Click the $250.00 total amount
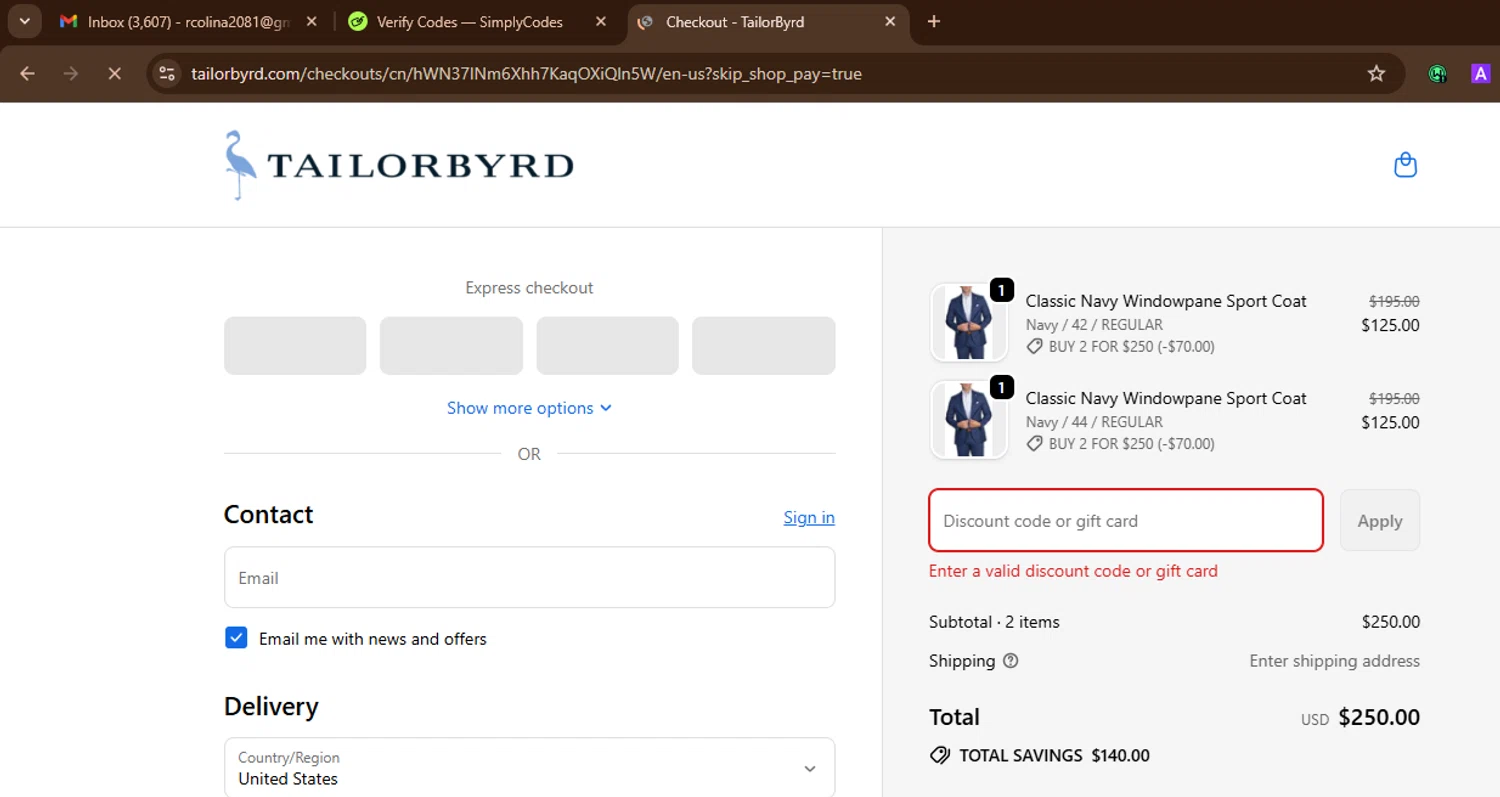 (x=1379, y=717)
